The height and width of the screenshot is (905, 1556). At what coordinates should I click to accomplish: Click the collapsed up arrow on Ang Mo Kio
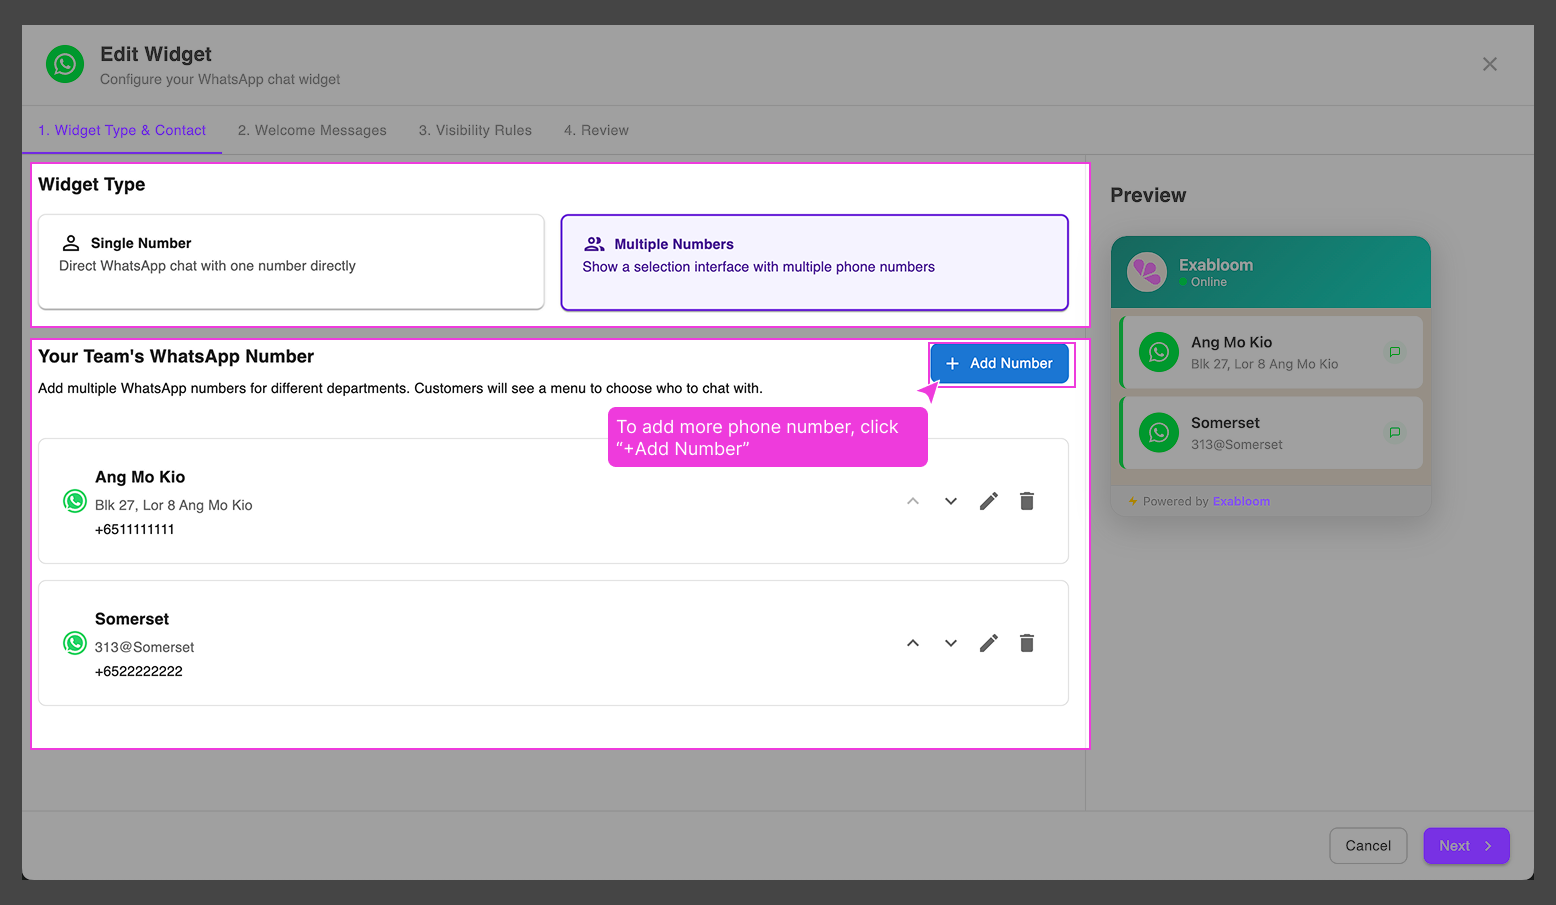(x=912, y=500)
